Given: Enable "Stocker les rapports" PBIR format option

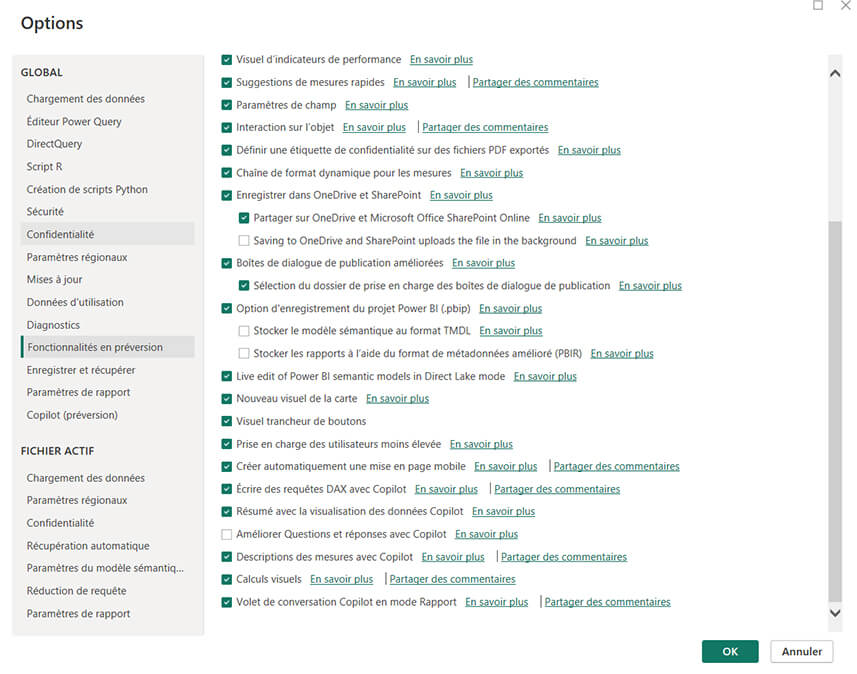Looking at the screenshot, I should tap(244, 353).
